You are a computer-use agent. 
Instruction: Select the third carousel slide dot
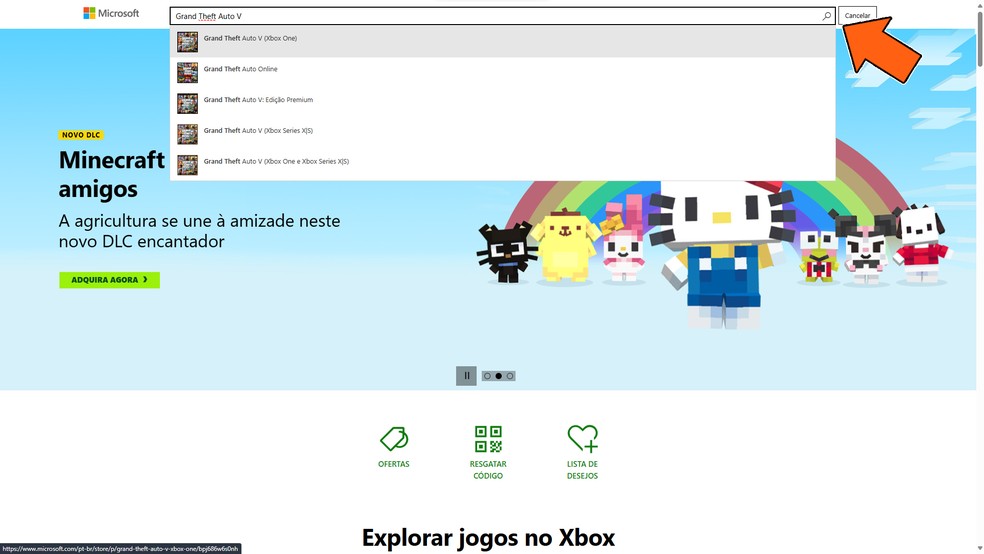click(510, 376)
